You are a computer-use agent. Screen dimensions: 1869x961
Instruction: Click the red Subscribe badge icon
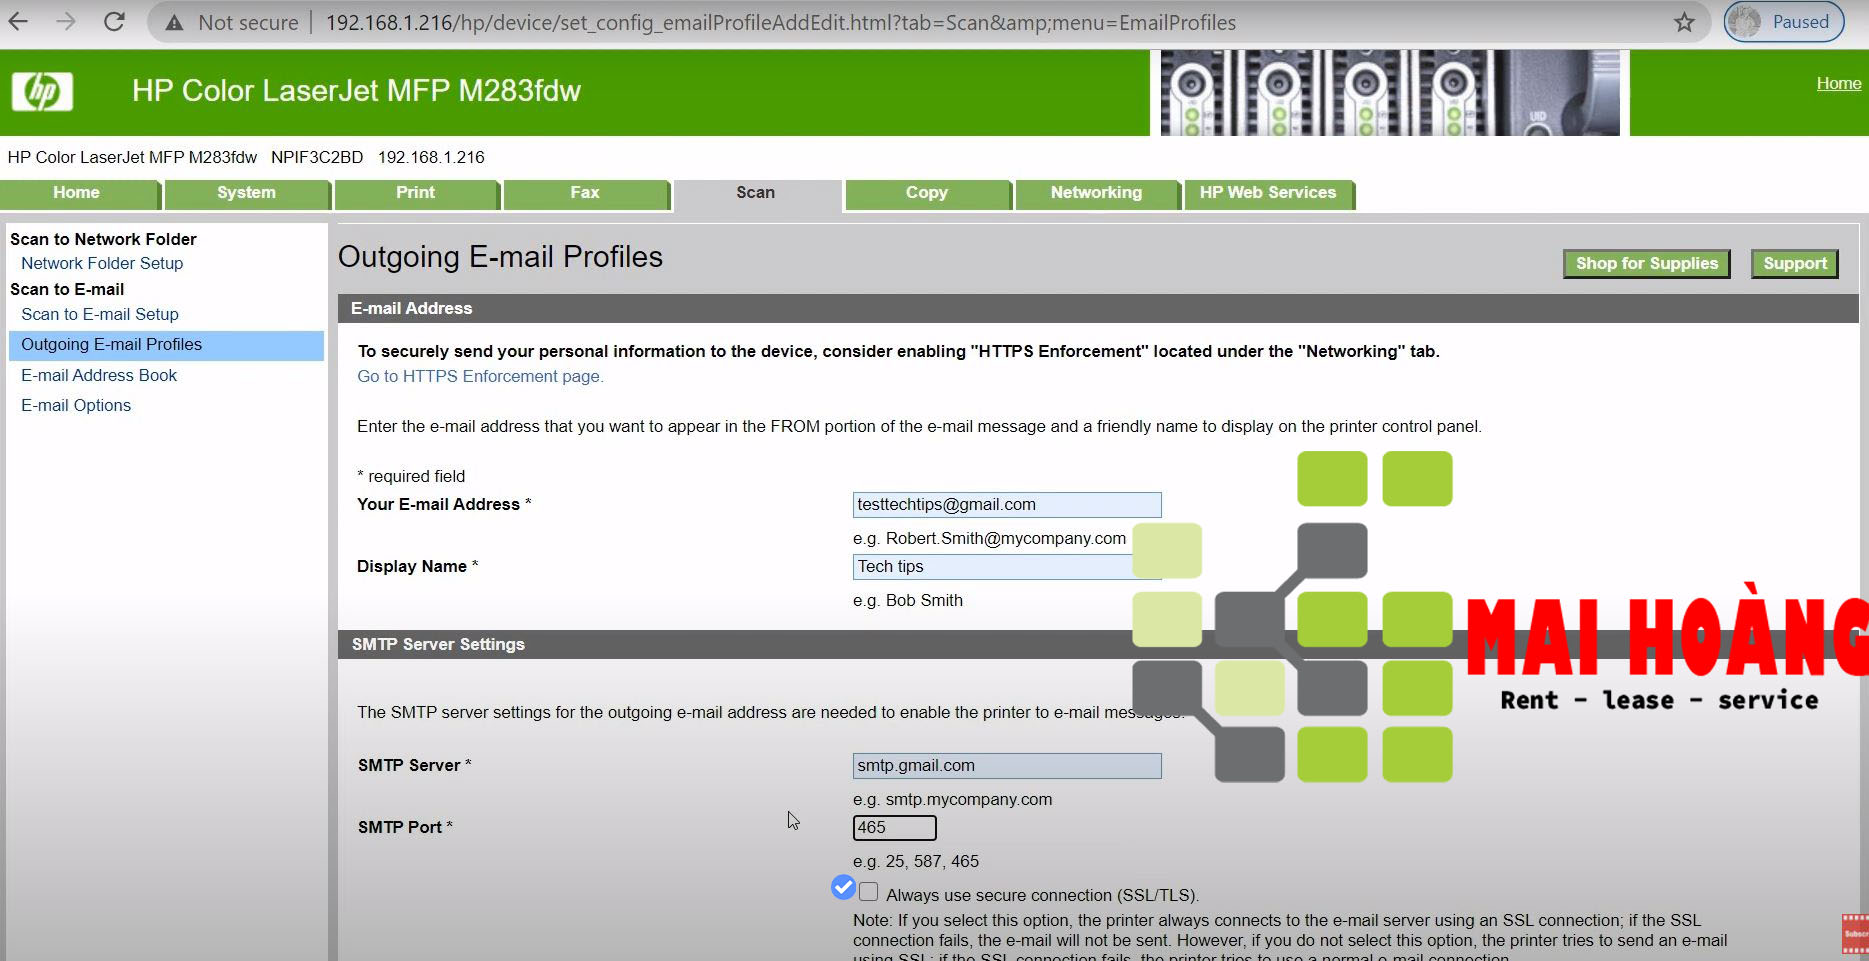pyautogui.click(x=1855, y=933)
